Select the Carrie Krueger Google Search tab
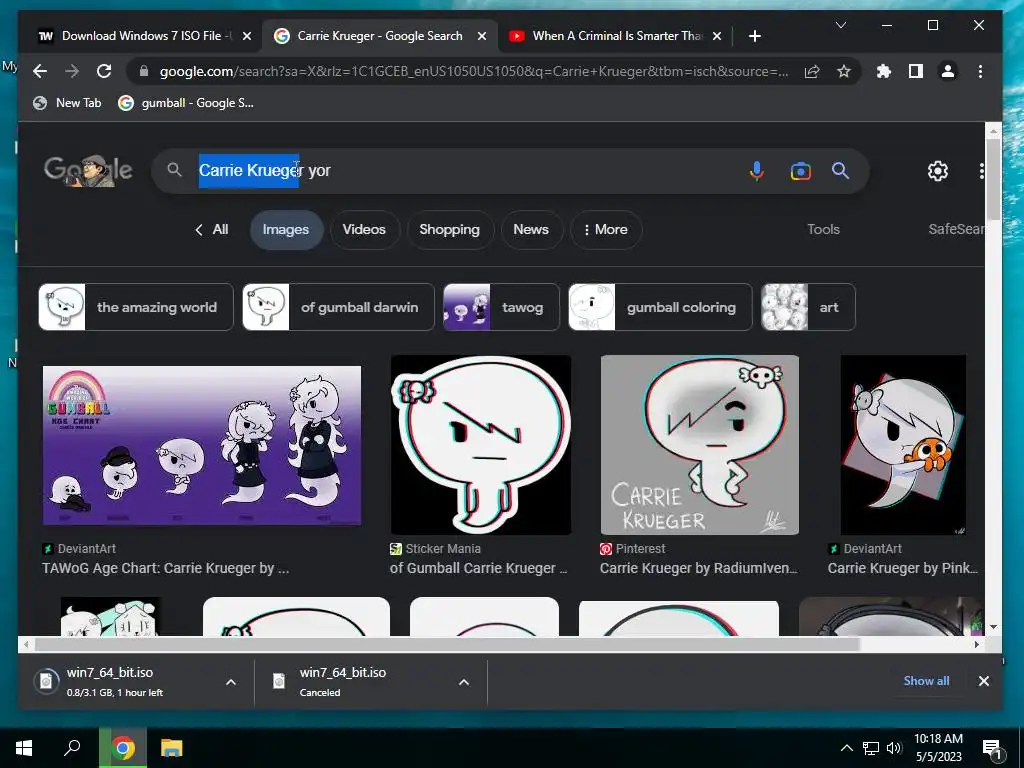1024x768 pixels. (380, 36)
